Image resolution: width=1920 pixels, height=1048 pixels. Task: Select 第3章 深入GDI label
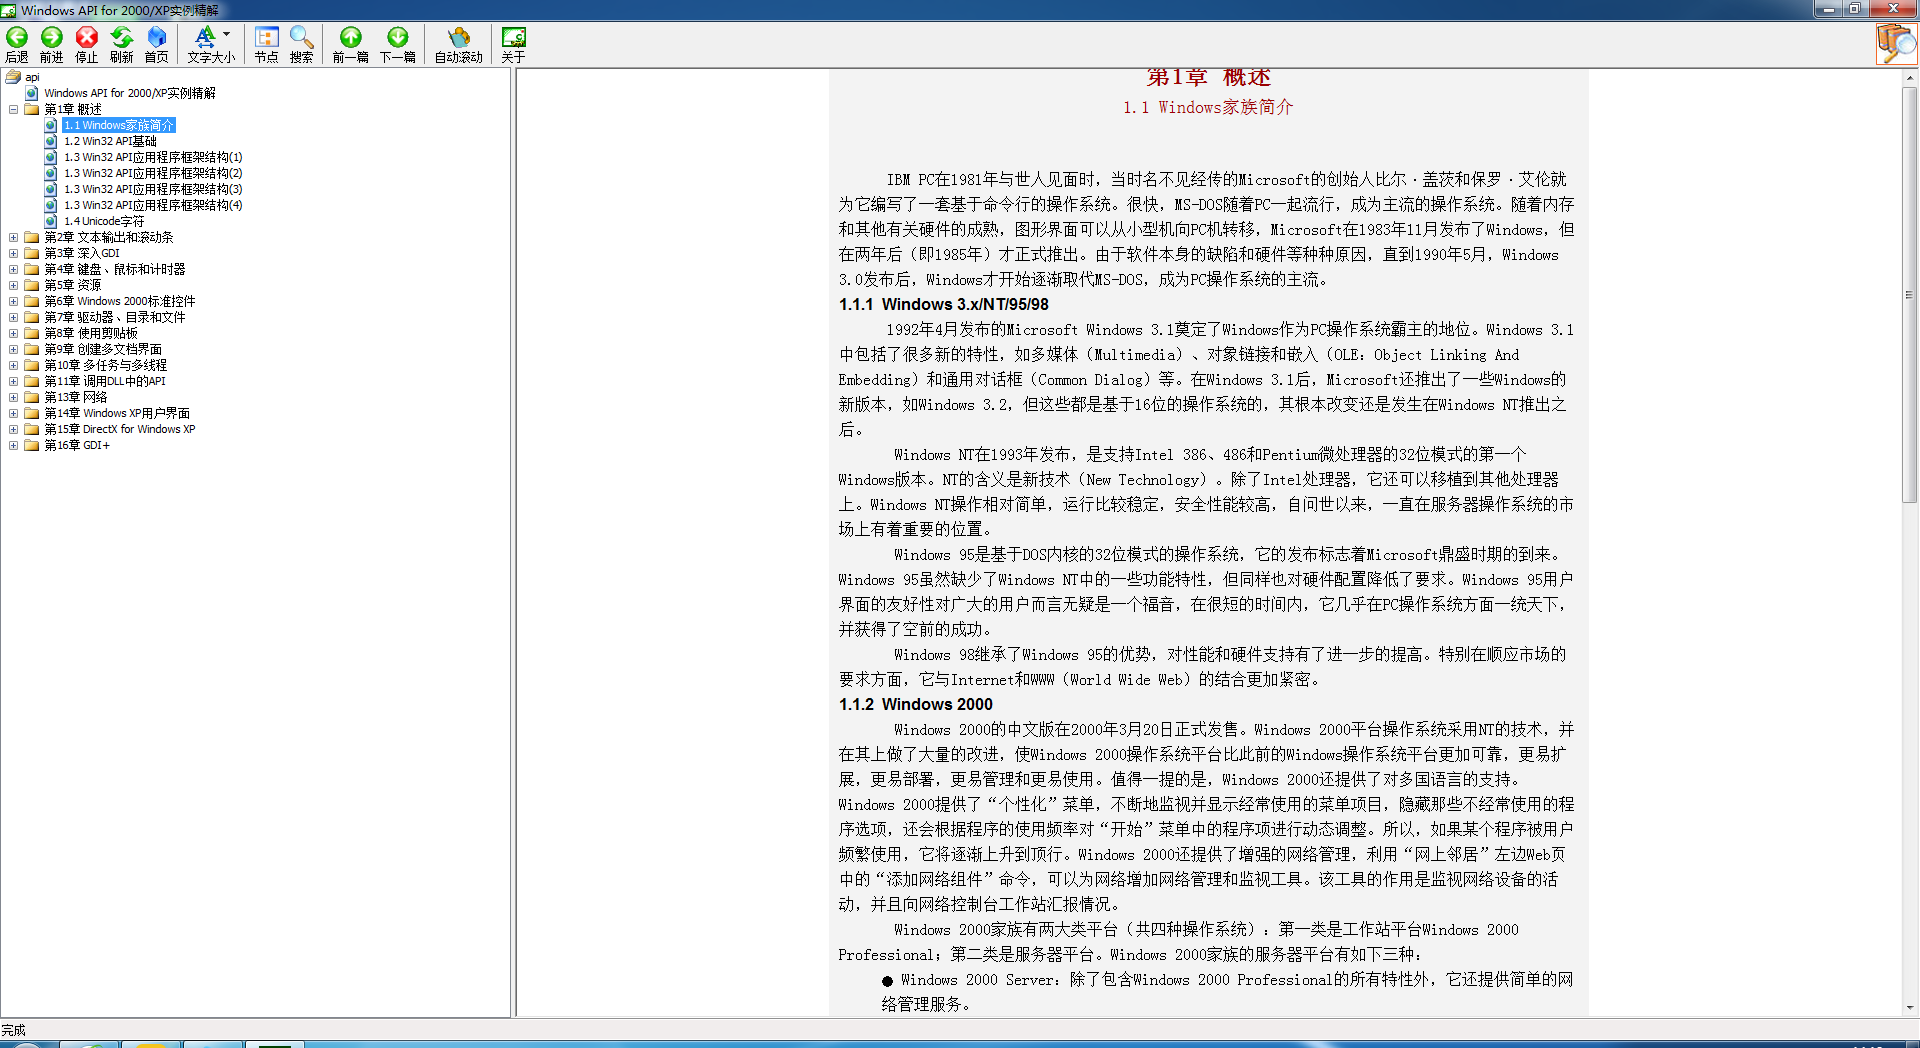coord(82,253)
